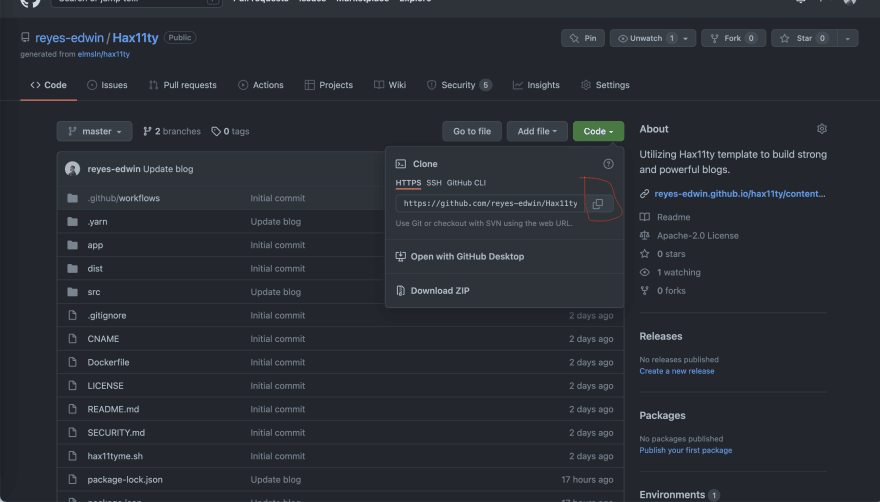Click the repository icon beside reyes-edwin
Image resolution: width=880 pixels, height=502 pixels.
click(x=25, y=38)
